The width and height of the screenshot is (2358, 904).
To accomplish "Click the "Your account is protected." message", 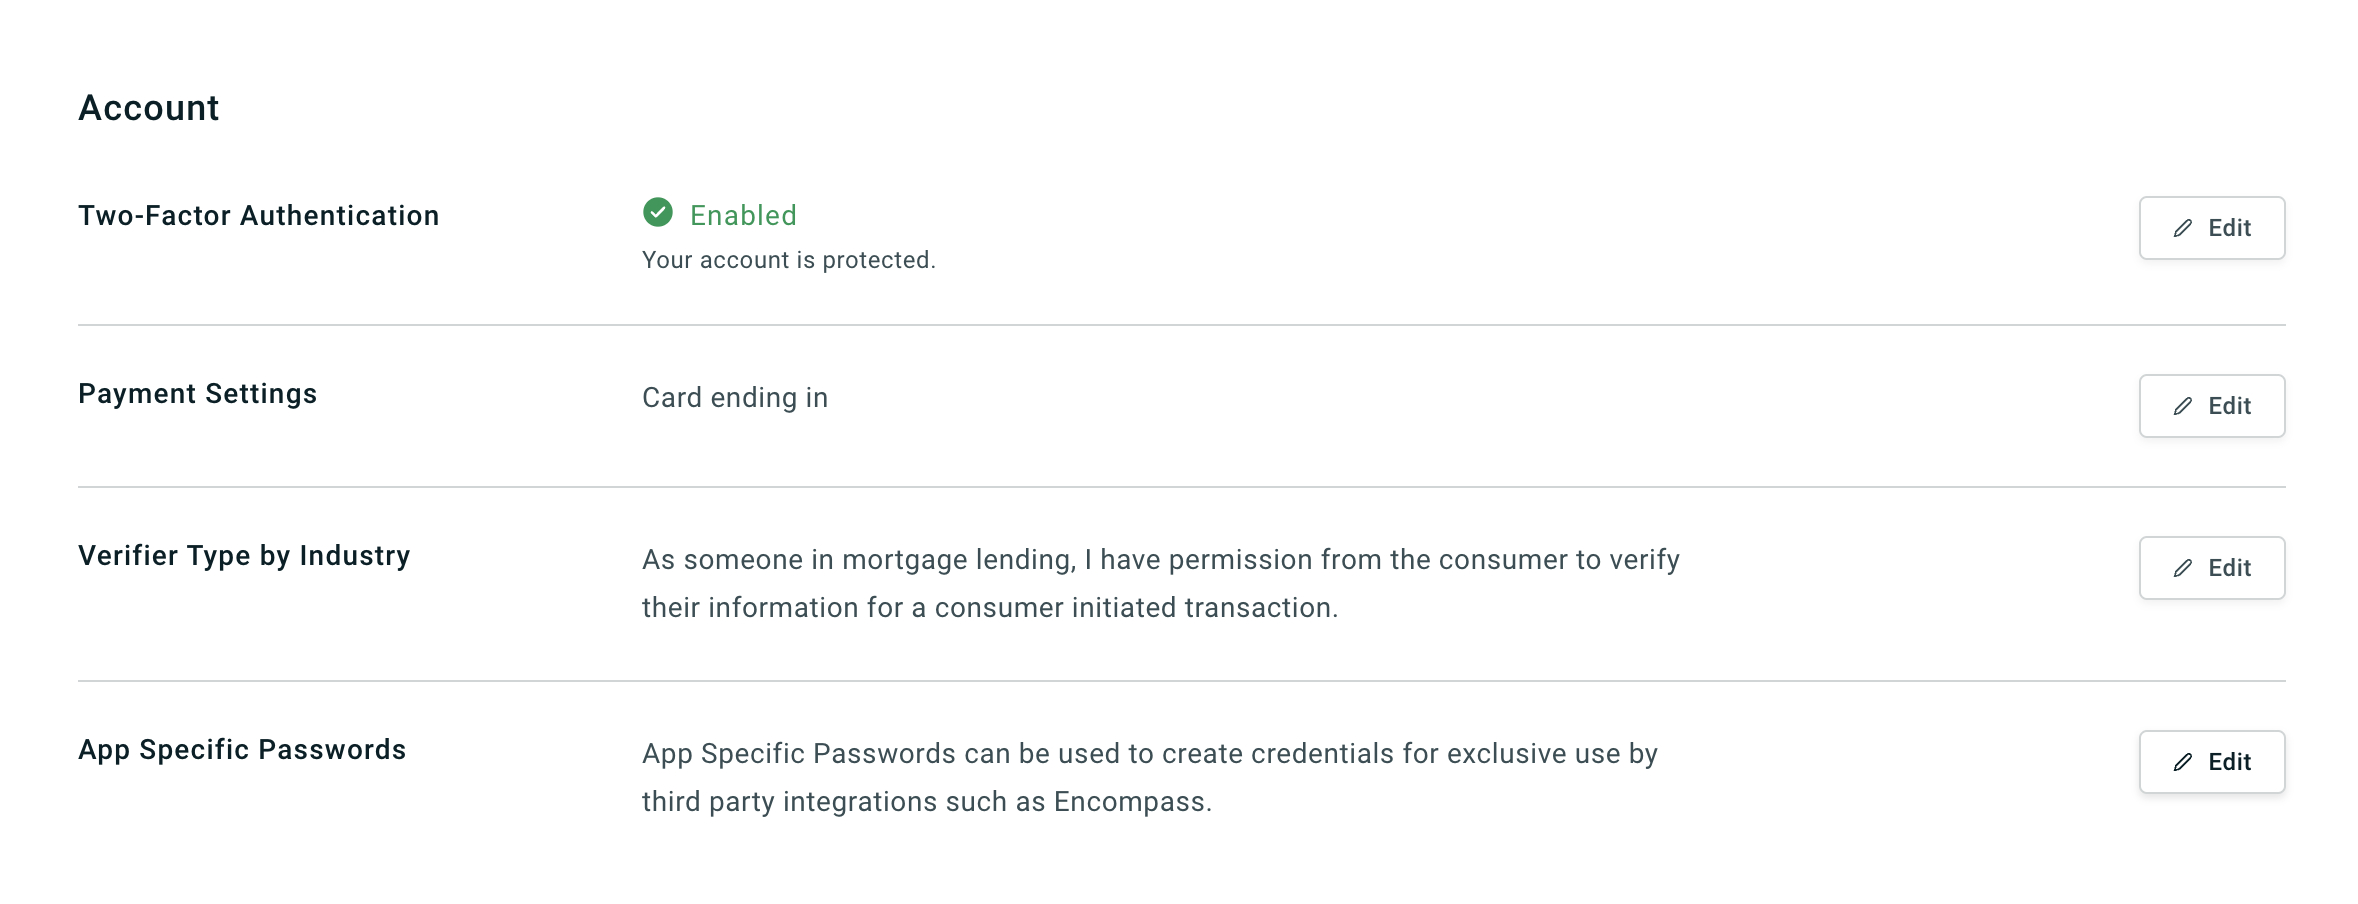I will tap(789, 260).
